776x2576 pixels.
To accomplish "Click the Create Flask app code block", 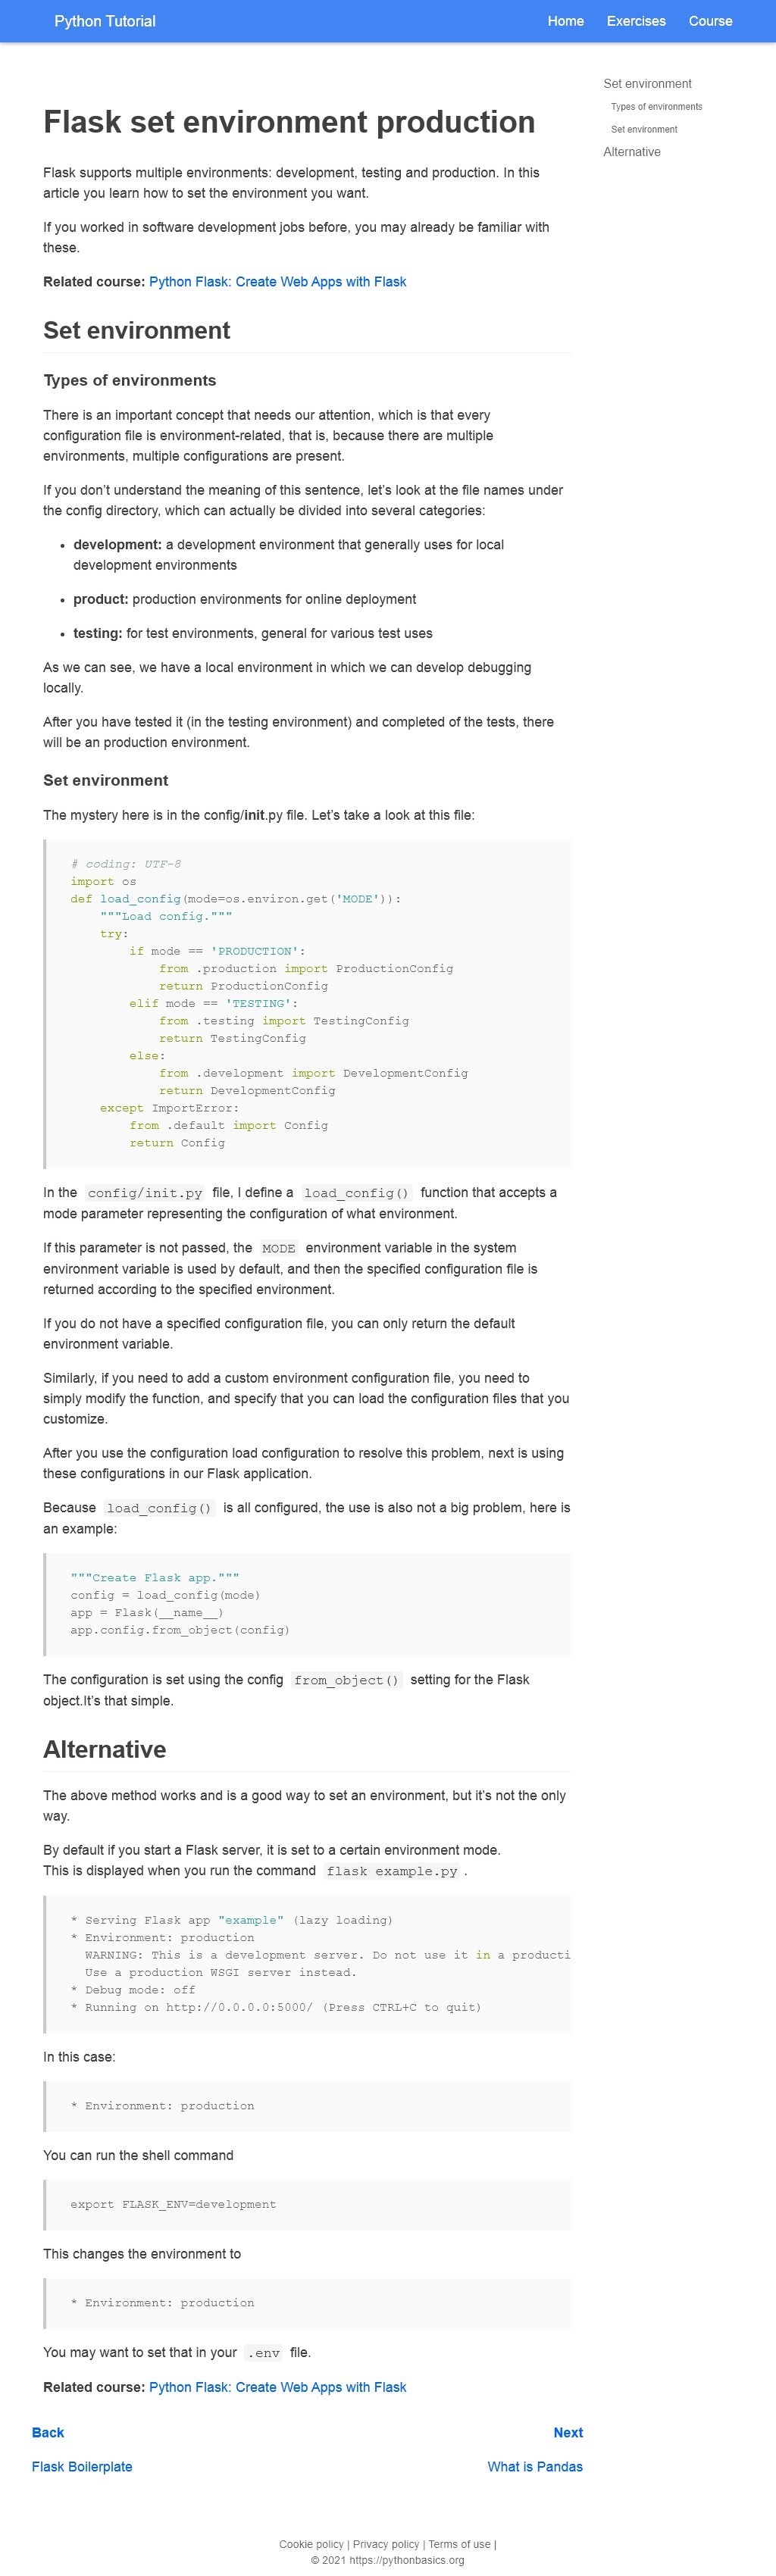I will tap(308, 1603).
